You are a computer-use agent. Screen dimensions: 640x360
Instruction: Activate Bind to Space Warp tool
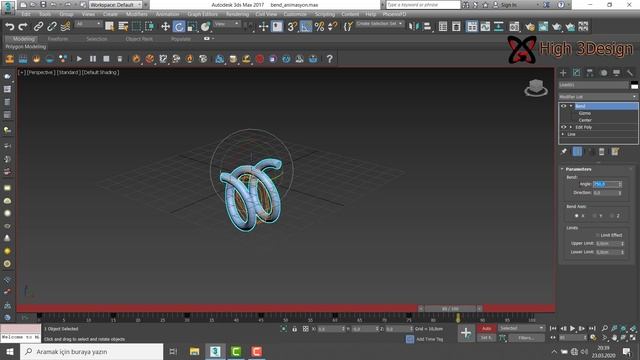pyautogui.click(x=65, y=27)
